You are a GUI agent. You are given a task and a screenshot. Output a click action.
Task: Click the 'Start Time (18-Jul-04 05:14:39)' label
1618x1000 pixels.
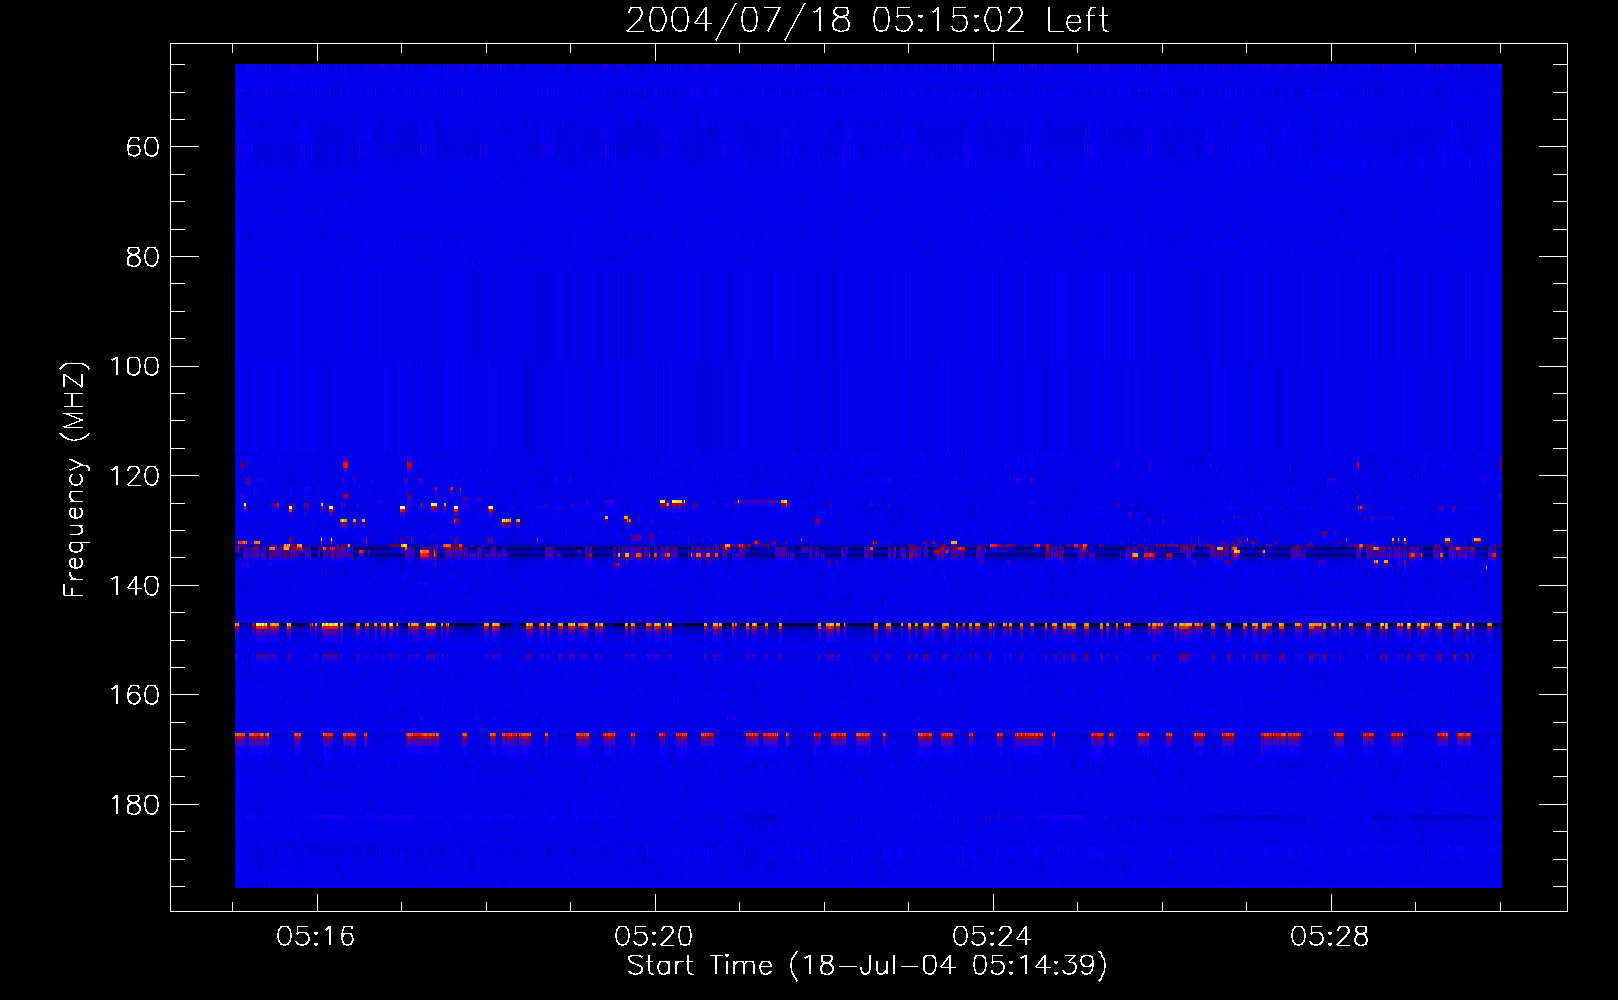point(867,965)
